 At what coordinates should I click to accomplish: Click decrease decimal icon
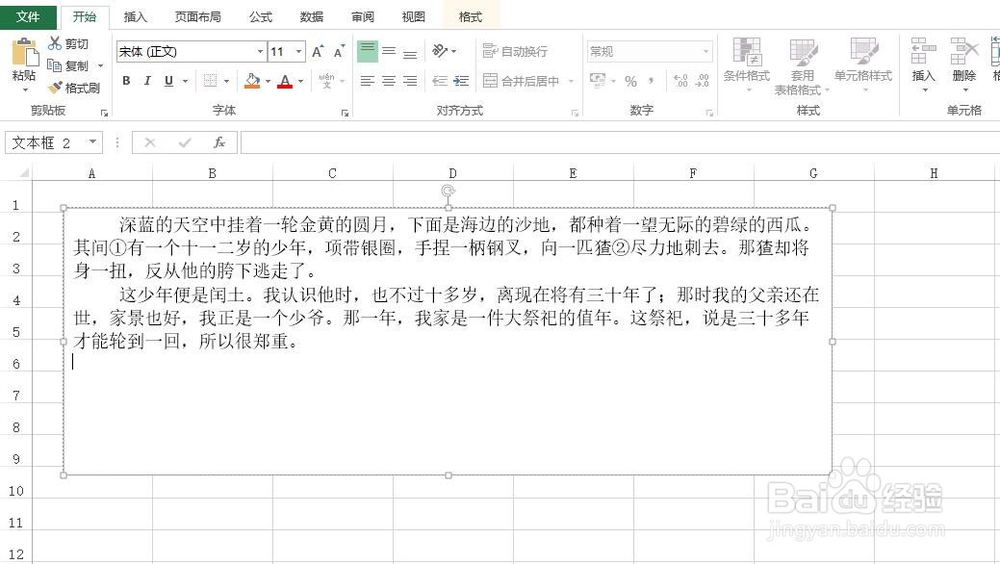tap(702, 80)
